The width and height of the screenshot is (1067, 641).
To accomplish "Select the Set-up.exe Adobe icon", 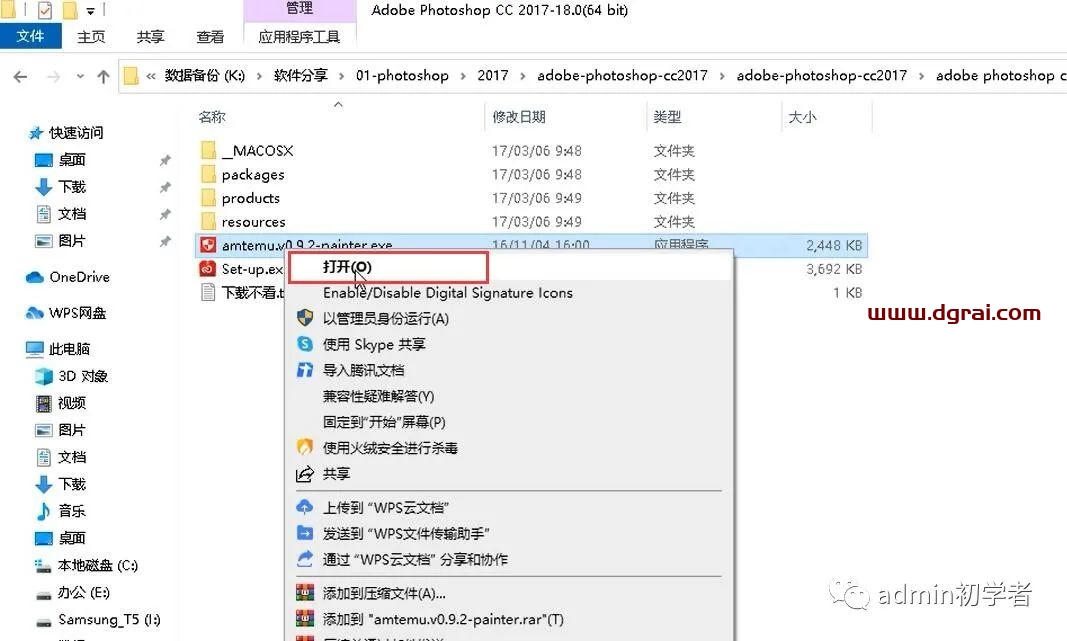I will coord(208,269).
